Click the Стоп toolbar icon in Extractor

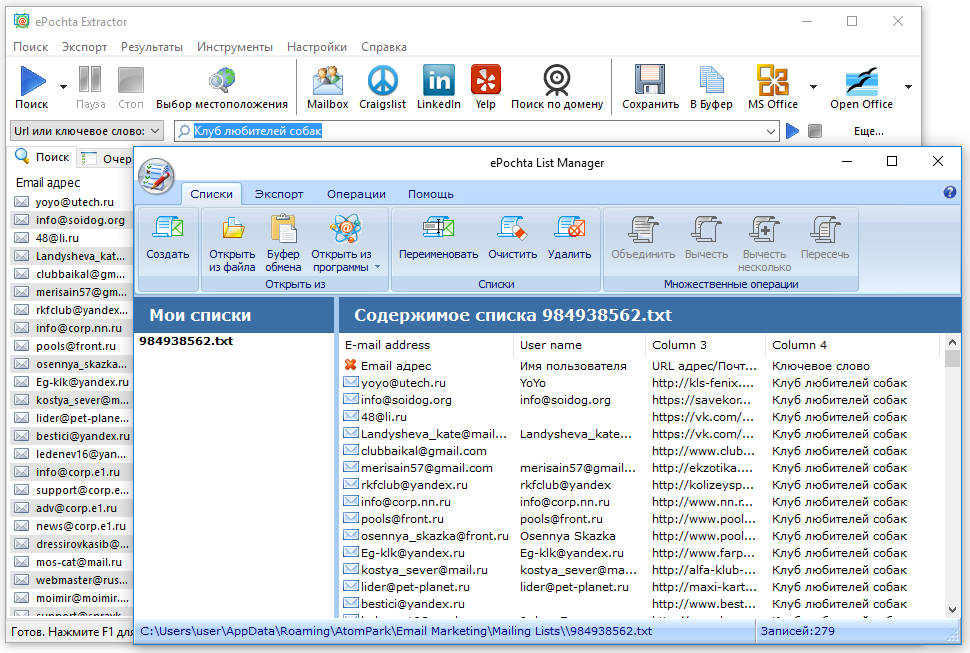[131, 80]
